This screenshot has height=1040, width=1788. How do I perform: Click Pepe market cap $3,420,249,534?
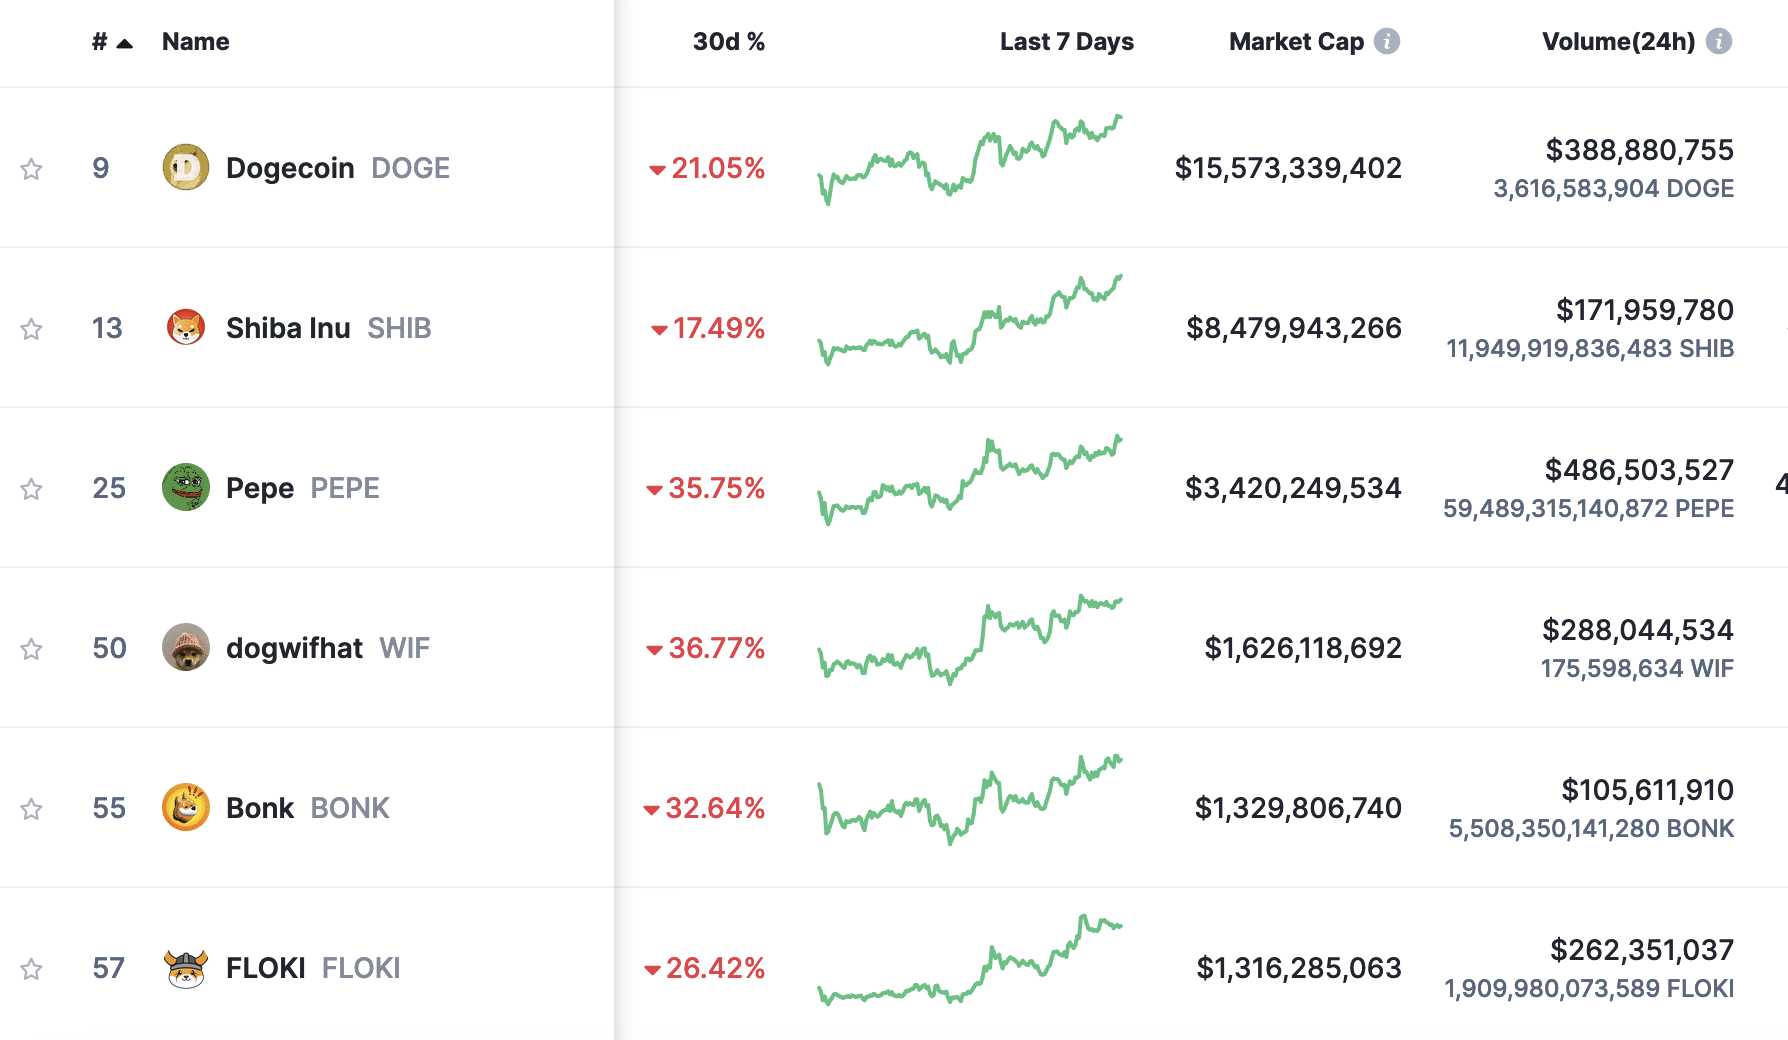click(x=1293, y=488)
